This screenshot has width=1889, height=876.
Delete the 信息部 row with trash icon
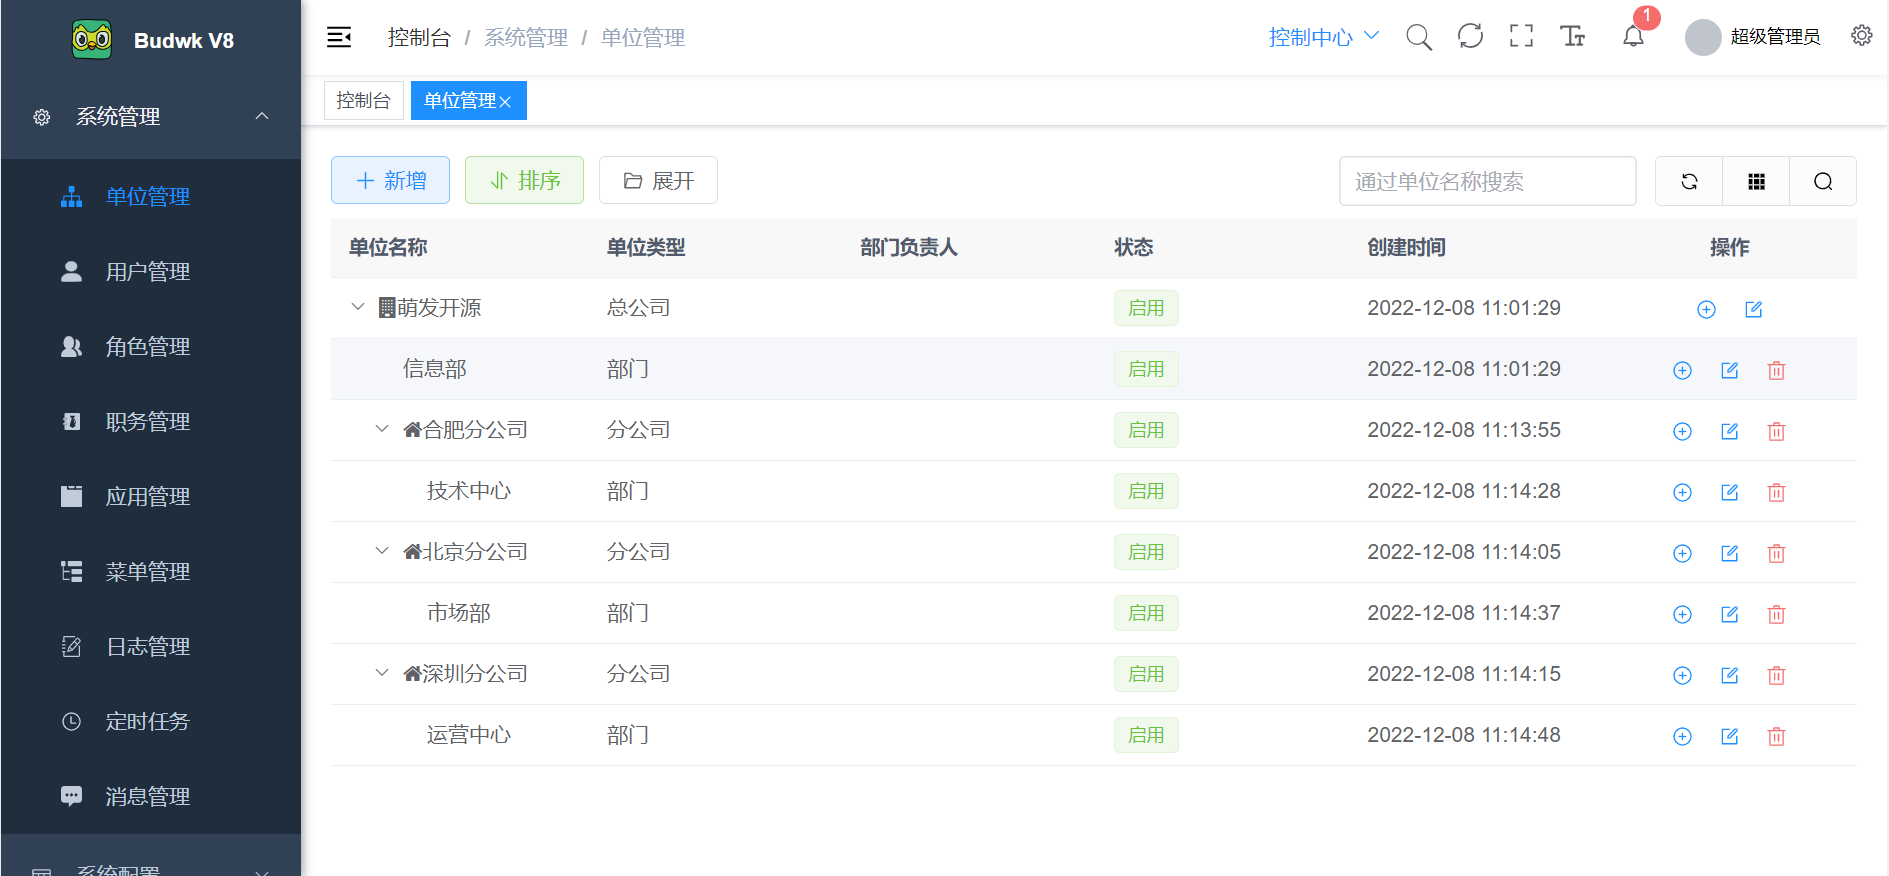point(1776,370)
